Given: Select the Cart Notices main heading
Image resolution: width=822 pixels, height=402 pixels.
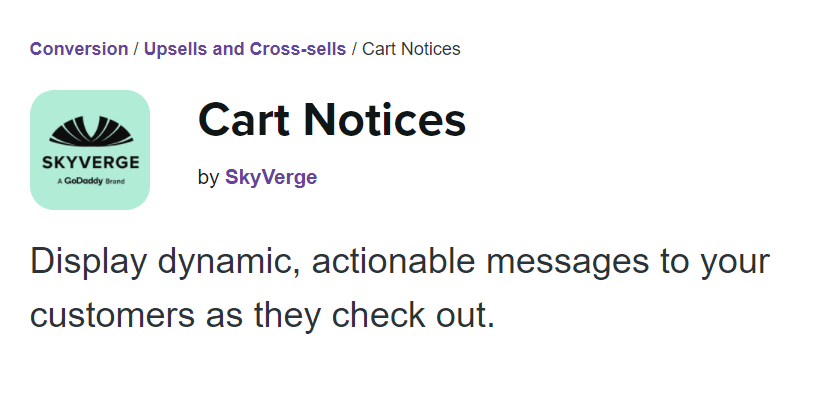Looking at the screenshot, I should (332, 119).
